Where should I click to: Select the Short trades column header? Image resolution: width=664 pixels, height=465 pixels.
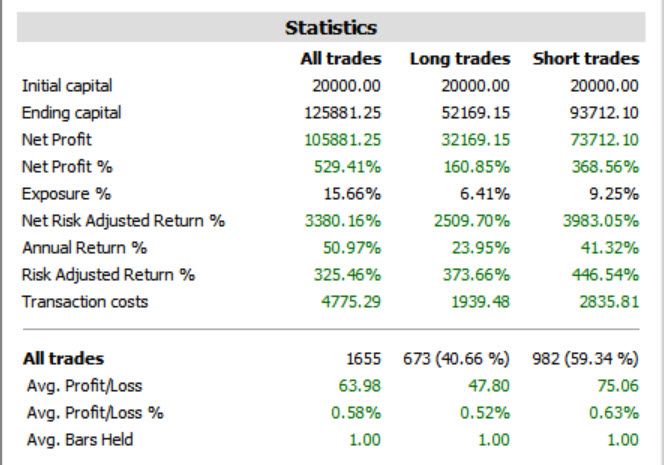(585, 59)
